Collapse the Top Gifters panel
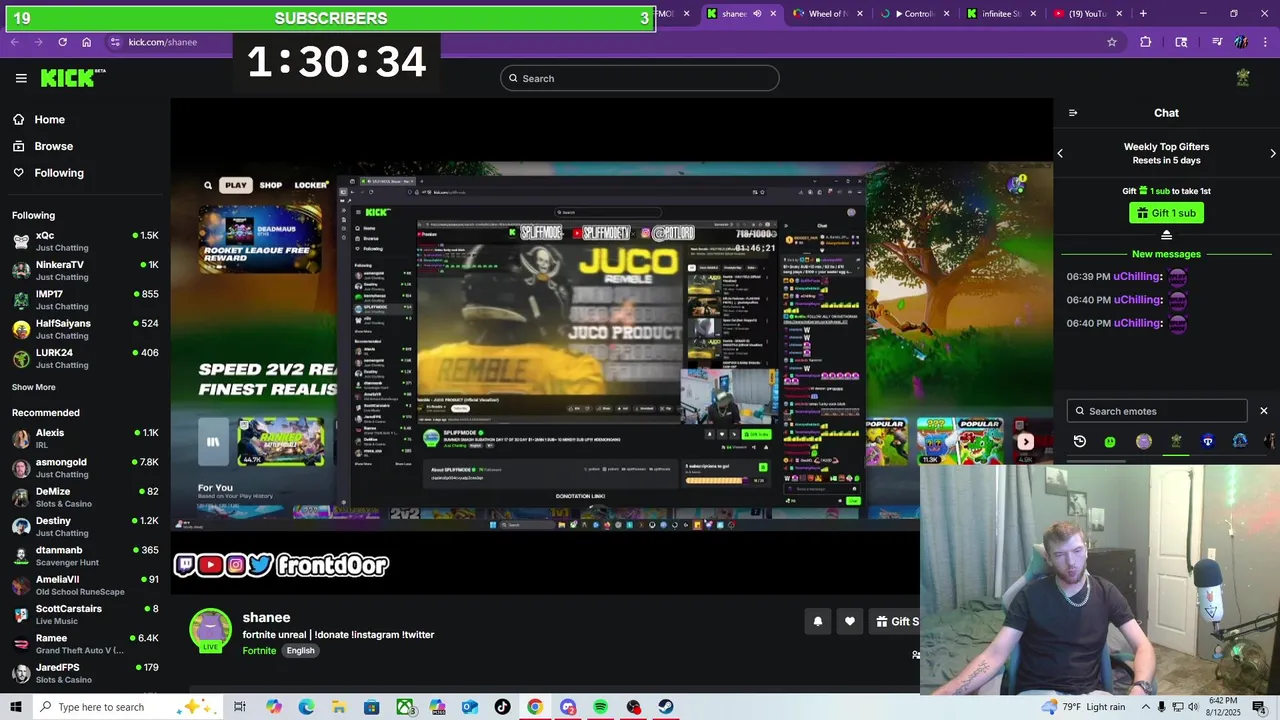1280x720 pixels. pyautogui.click(x=1166, y=235)
